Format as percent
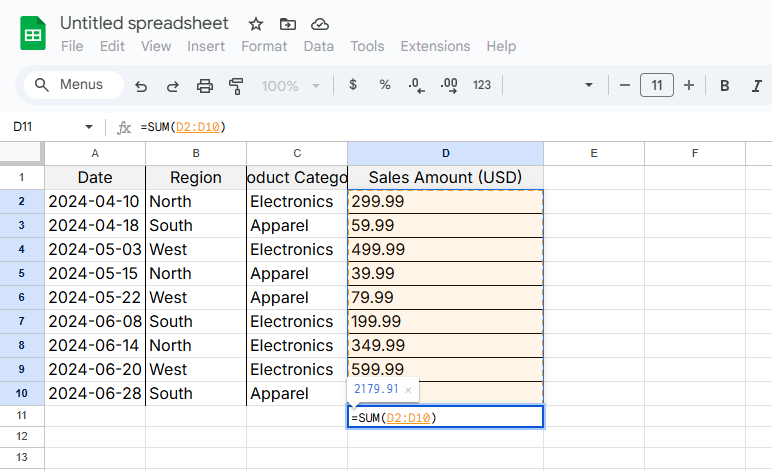This screenshot has height=471, width=772. coord(384,85)
